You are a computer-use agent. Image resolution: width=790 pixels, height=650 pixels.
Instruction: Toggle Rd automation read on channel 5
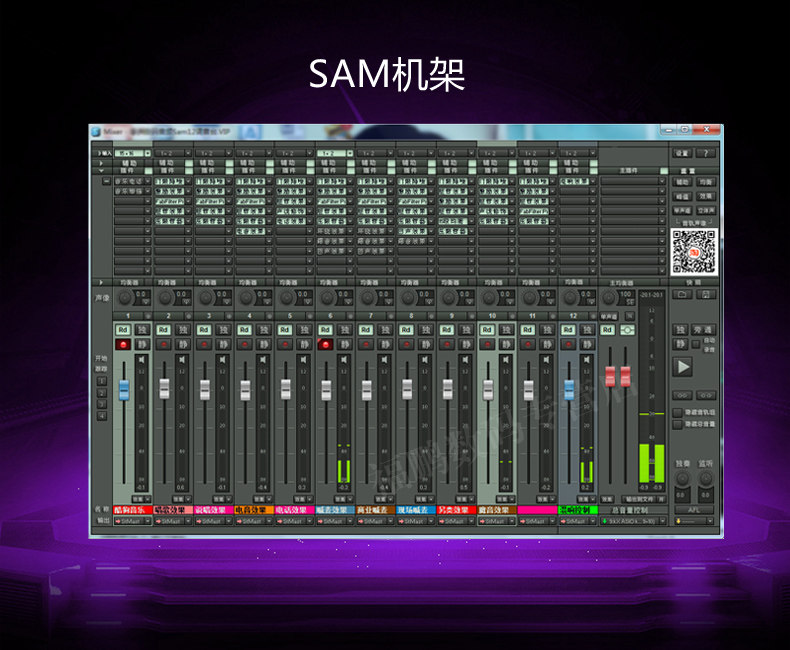285,330
